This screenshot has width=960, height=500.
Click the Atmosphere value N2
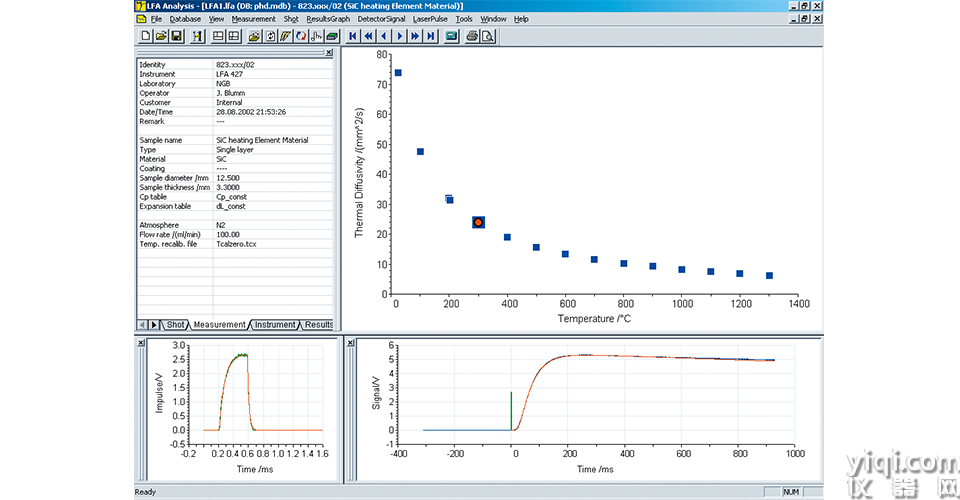pyautogui.click(x=220, y=225)
